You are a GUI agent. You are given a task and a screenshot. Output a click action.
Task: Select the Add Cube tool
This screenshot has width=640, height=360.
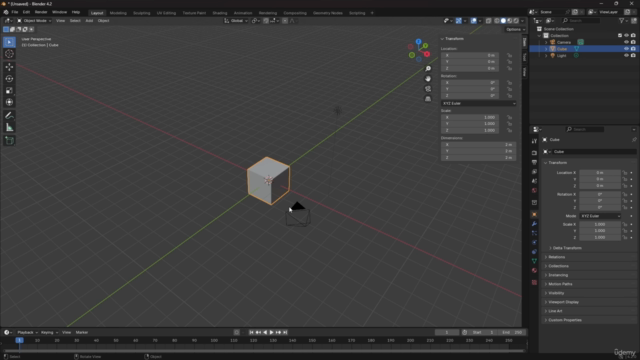[9, 141]
